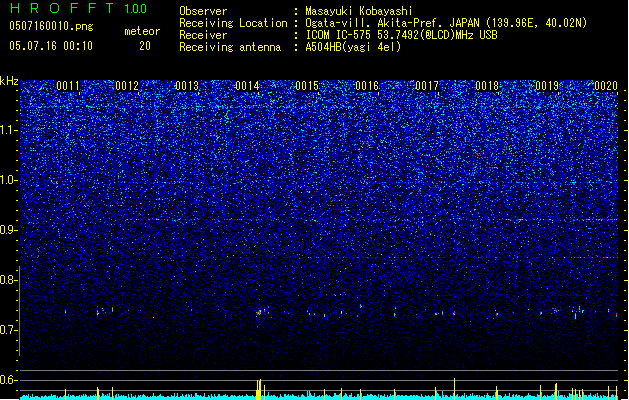Click the 0012 time marker
This screenshot has width=629, height=400.
coord(127,86)
